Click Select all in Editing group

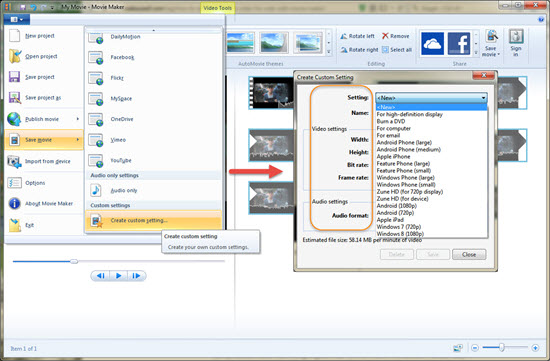tap(397, 50)
